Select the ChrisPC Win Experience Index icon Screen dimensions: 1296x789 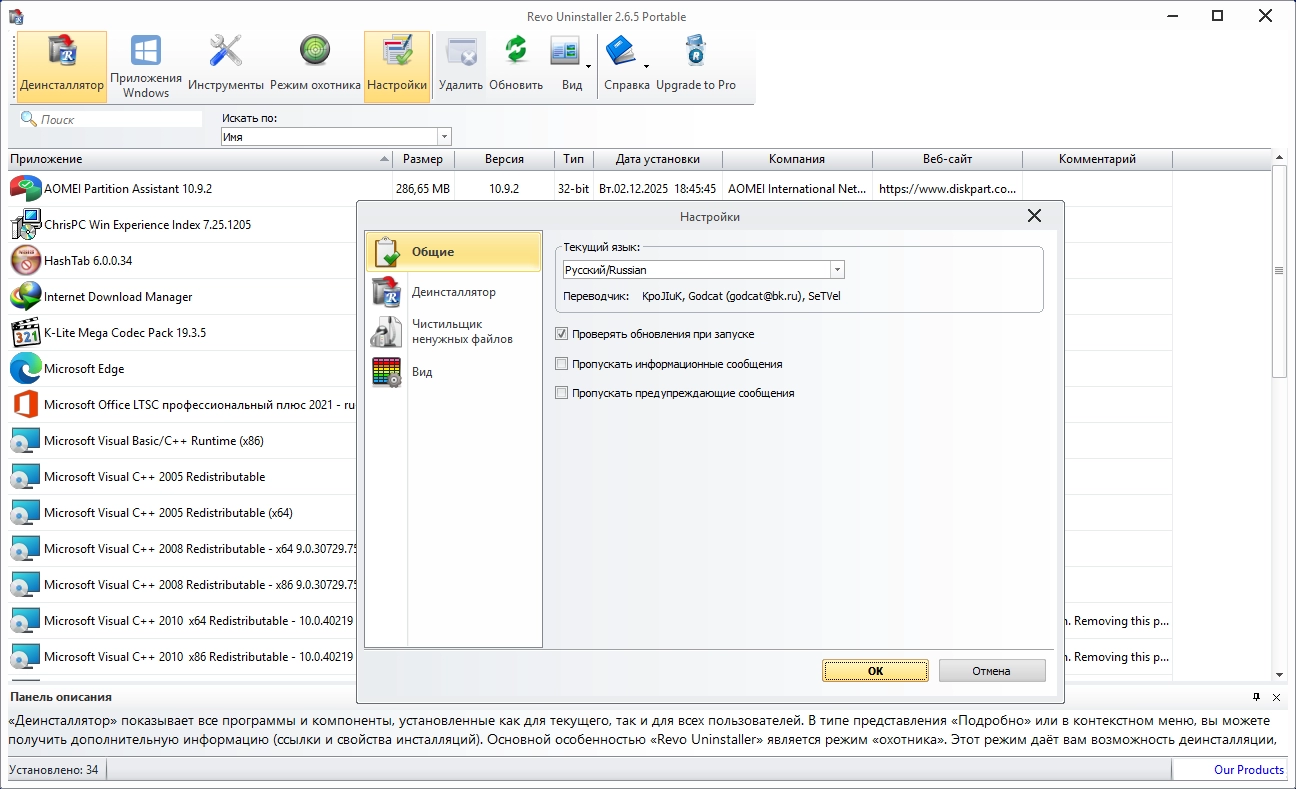(25, 224)
